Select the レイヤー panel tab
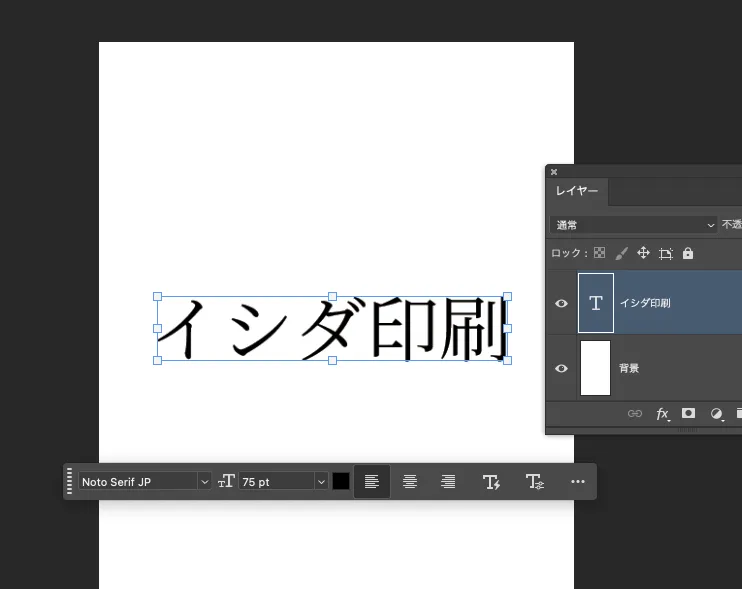This screenshot has height=589, width=742. point(576,191)
